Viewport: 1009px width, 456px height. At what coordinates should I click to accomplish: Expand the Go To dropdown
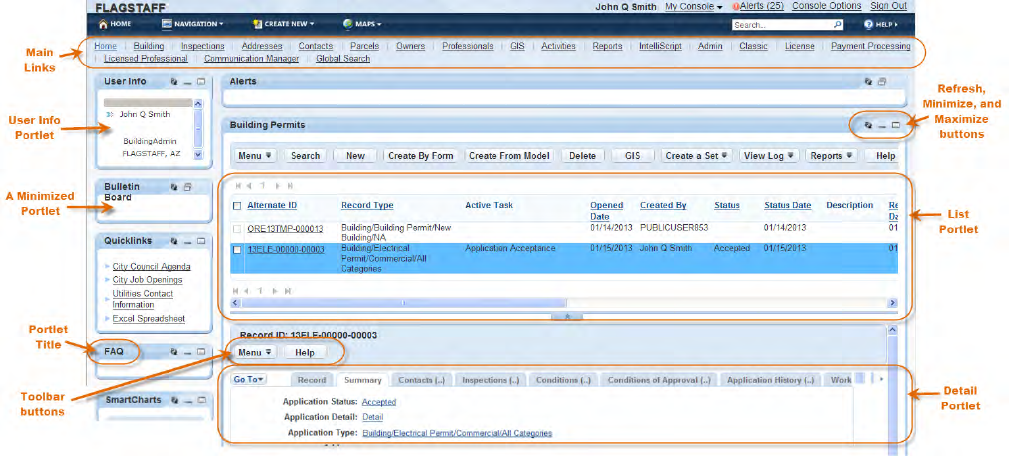click(249, 379)
